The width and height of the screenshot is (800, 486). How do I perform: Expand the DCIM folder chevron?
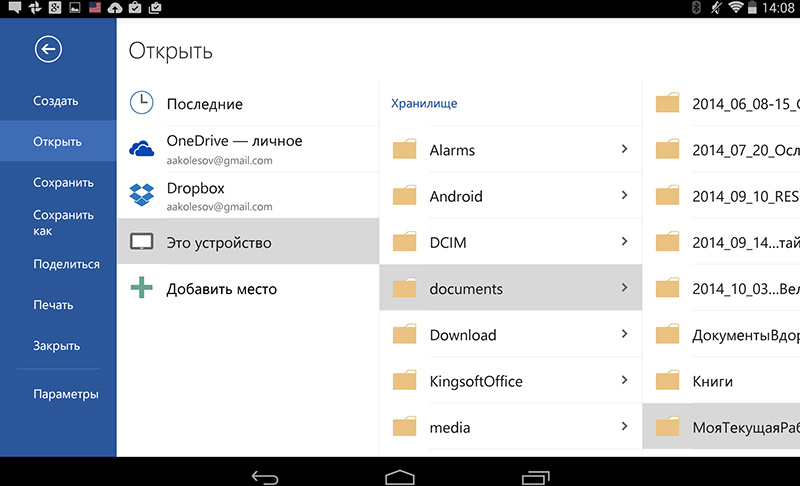(x=624, y=242)
